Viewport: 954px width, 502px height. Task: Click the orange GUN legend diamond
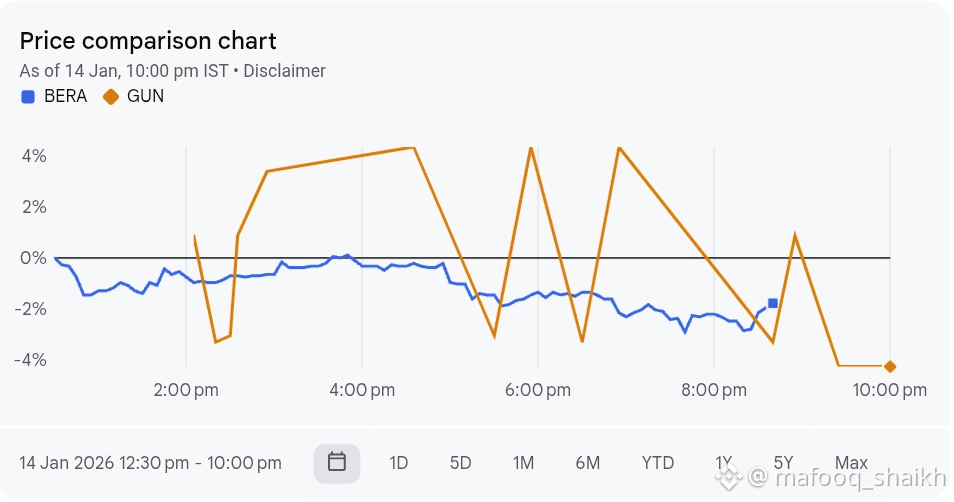pos(111,97)
